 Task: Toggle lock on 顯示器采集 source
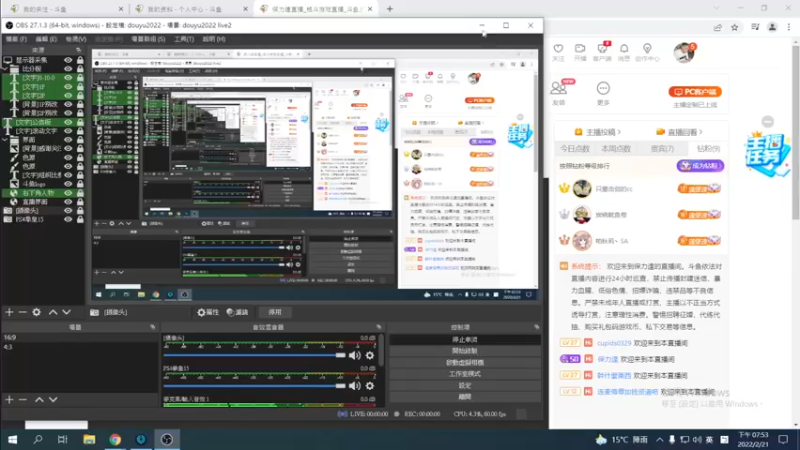pyautogui.click(x=80, y=60)
